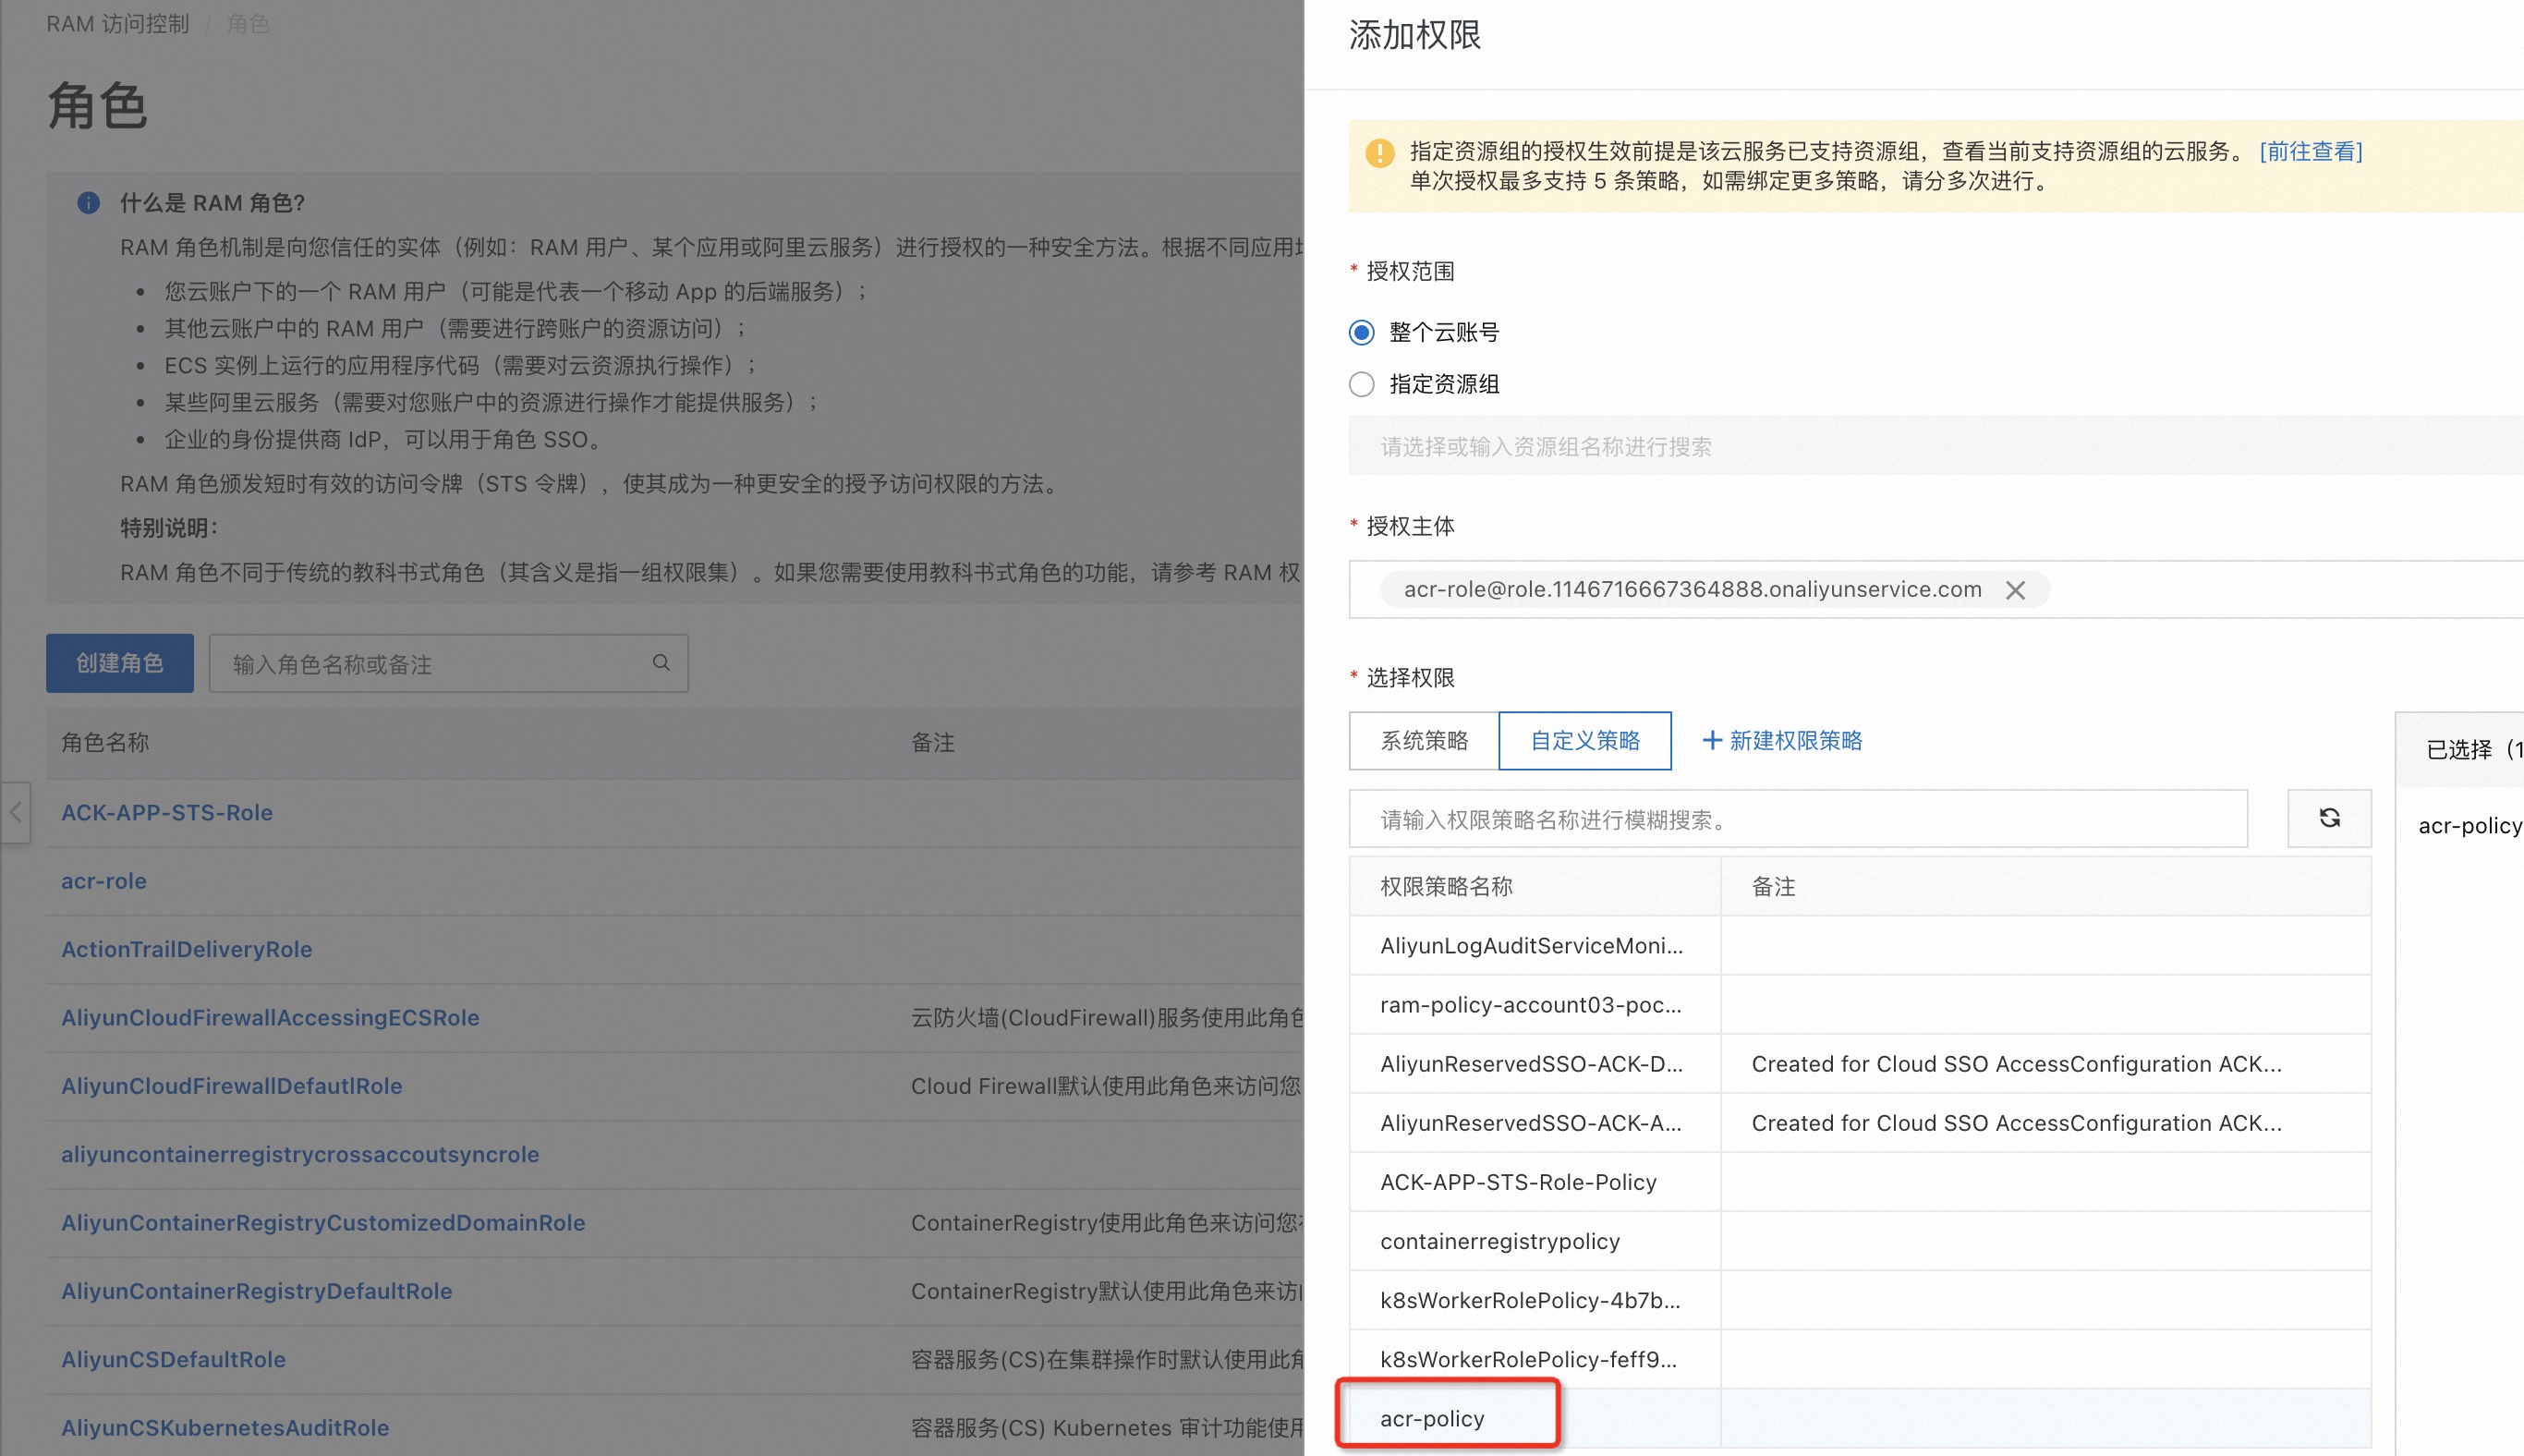Switch to the System Policy tab
The width and height of the screenshot is (2524, 1456).
[1423, 740]
